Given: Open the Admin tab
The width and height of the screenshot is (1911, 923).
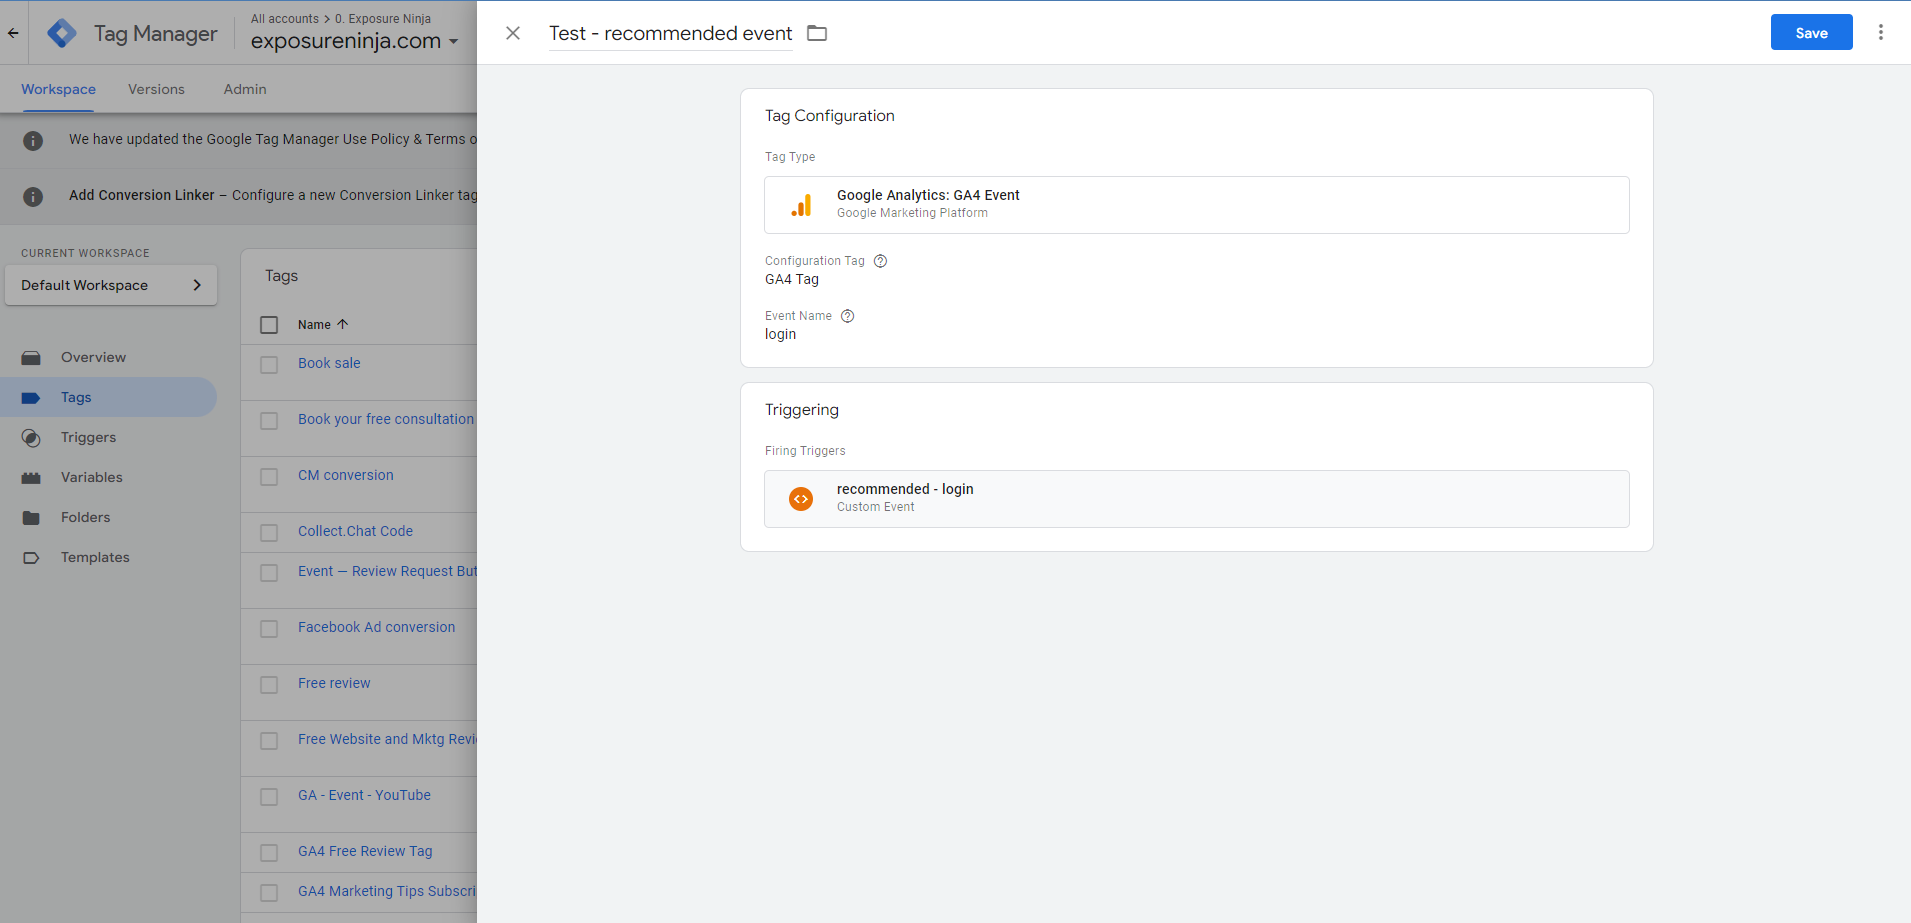Looking at the screenshot, I should (245, 89).
